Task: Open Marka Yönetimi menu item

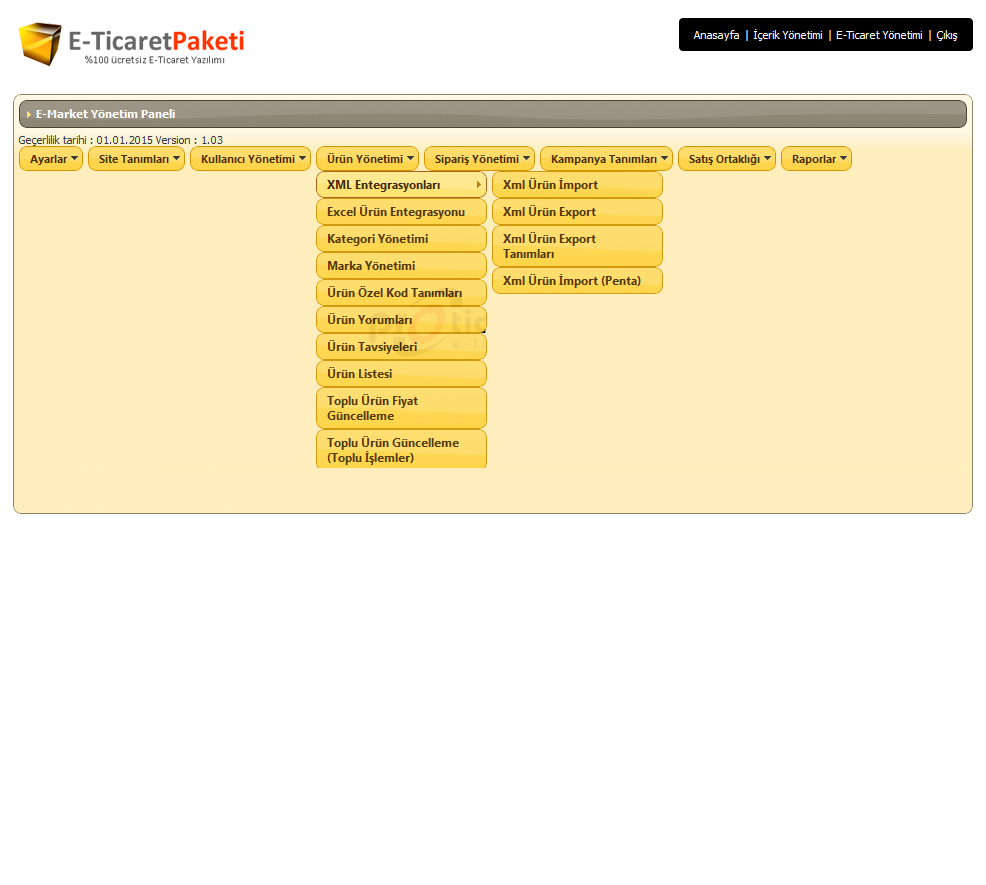Action: click(x=400, y=266)
